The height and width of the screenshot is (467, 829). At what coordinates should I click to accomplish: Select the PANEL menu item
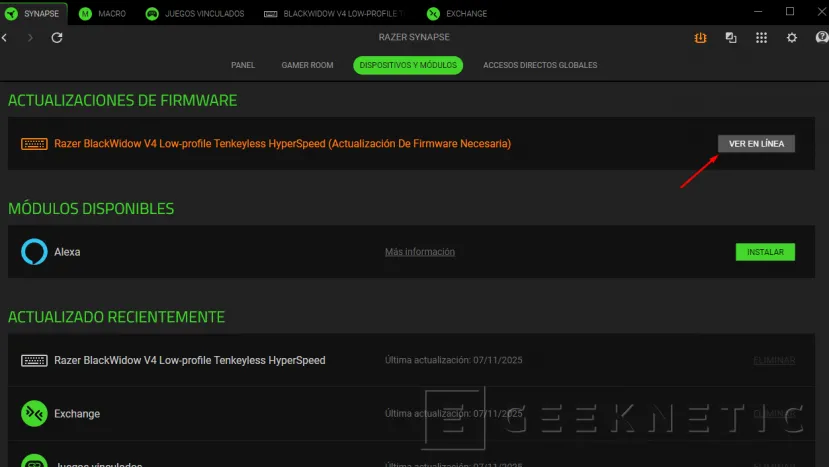(243, 65)
